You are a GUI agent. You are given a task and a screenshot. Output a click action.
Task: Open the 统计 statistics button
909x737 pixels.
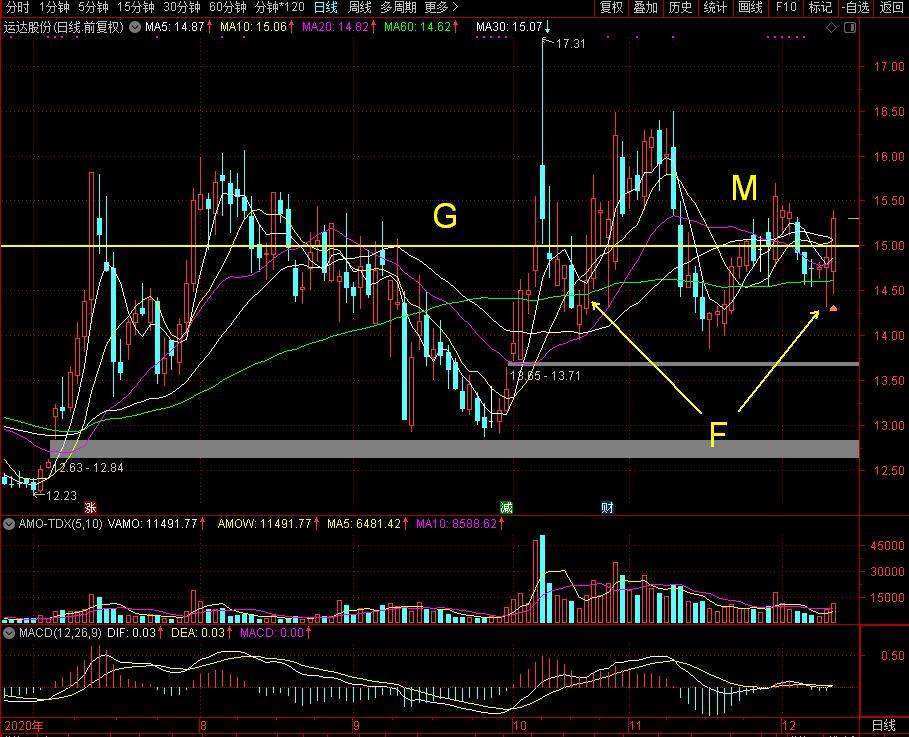click(x=715, y=8)
